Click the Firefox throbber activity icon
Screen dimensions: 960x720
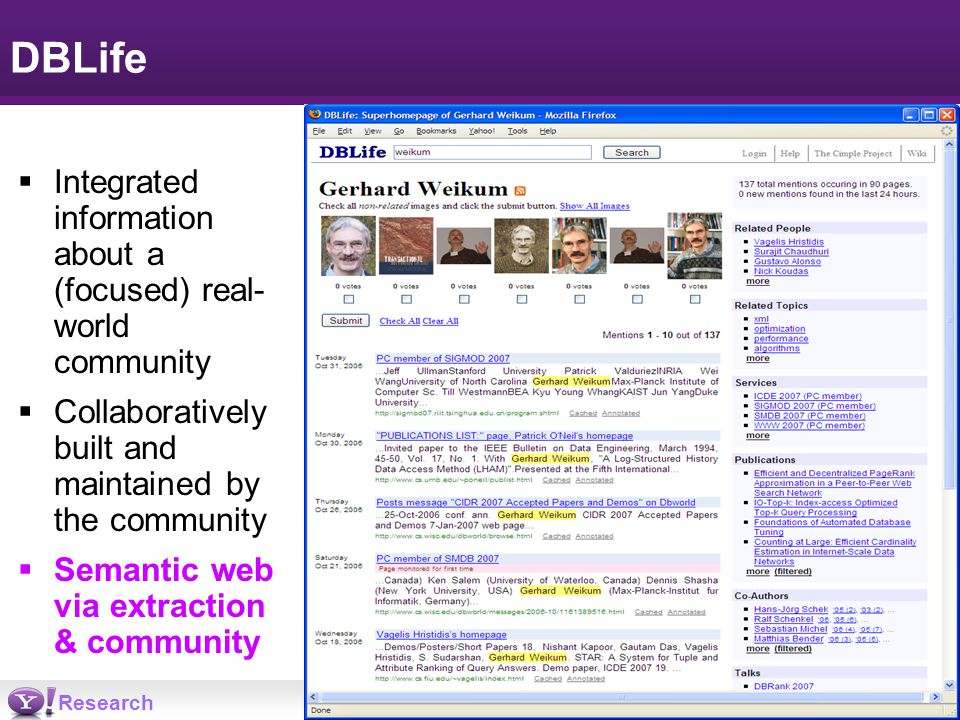tap(947, 130)
